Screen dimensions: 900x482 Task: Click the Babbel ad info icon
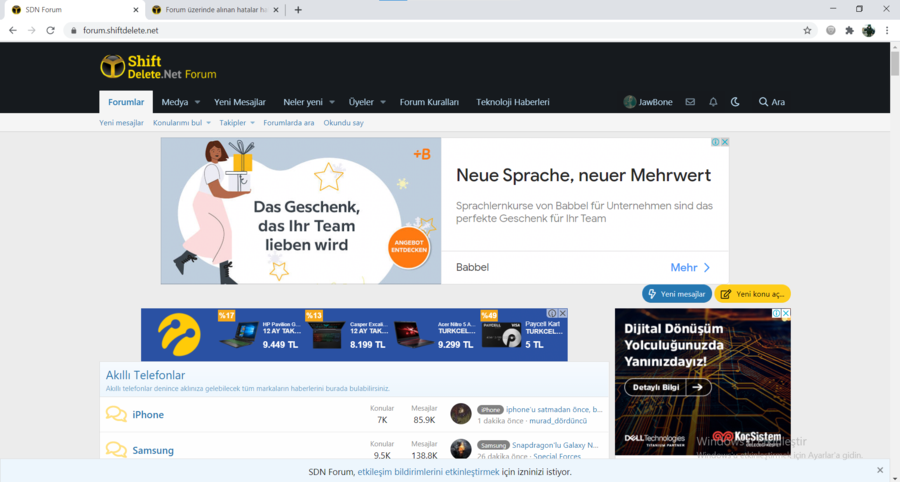[x=716, y=142]
